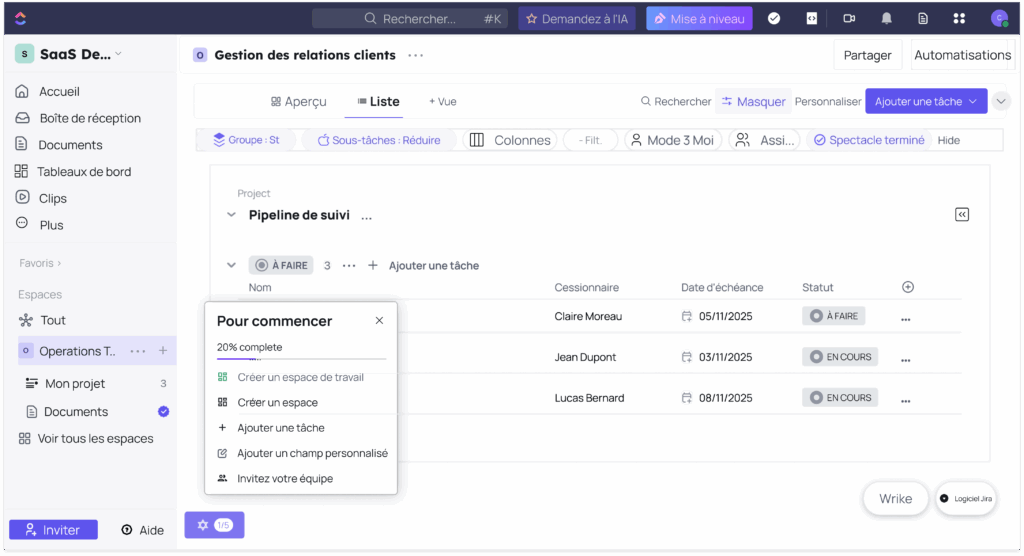Add a column with the circled plus icon
Image resolution: width=1024 pixels, height=556 pixels.
click(x=908, y=287)
